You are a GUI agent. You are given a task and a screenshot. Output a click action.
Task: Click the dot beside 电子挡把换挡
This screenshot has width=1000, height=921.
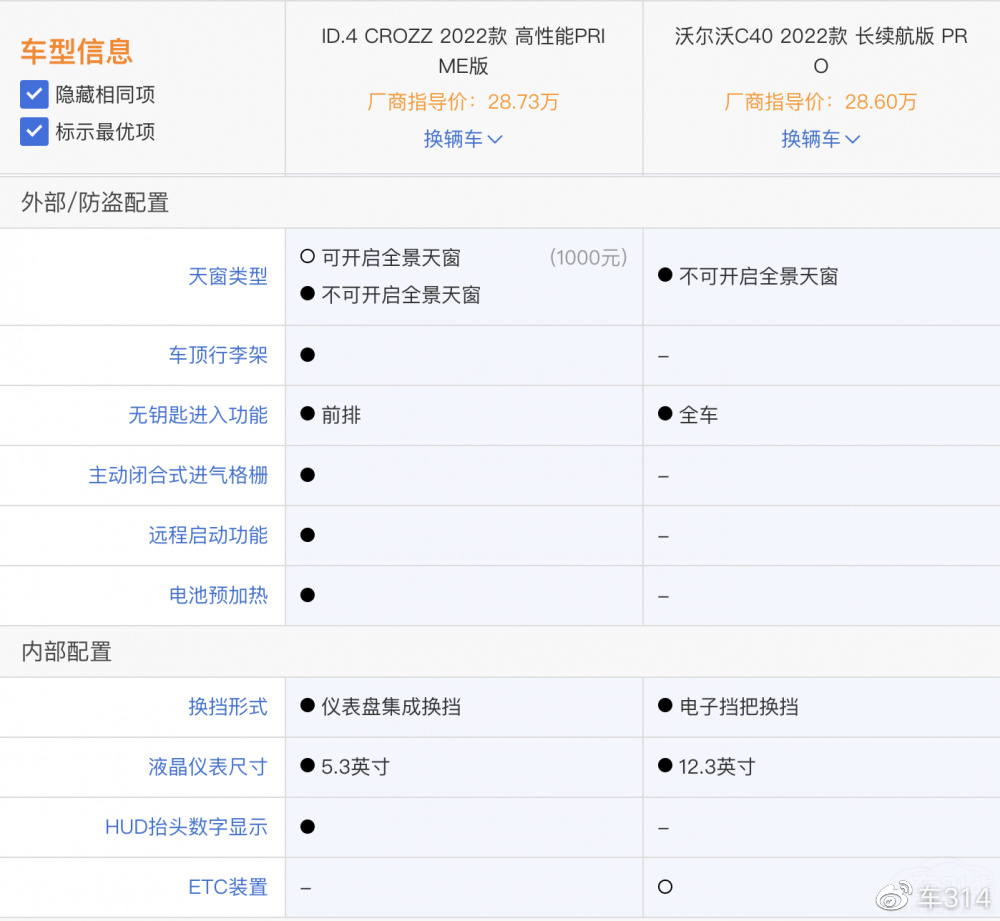[663, 707]
